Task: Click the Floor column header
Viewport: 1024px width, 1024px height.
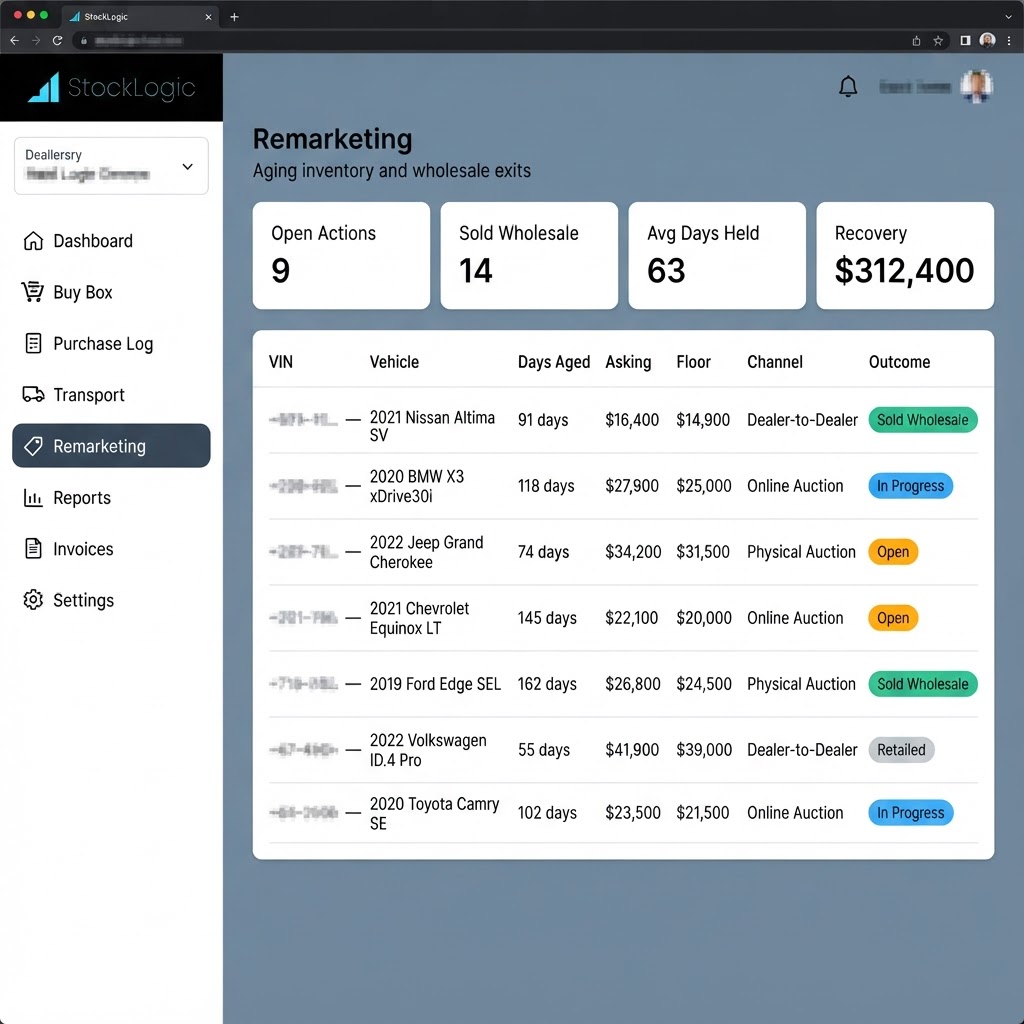Action: [x=693, y=362]
